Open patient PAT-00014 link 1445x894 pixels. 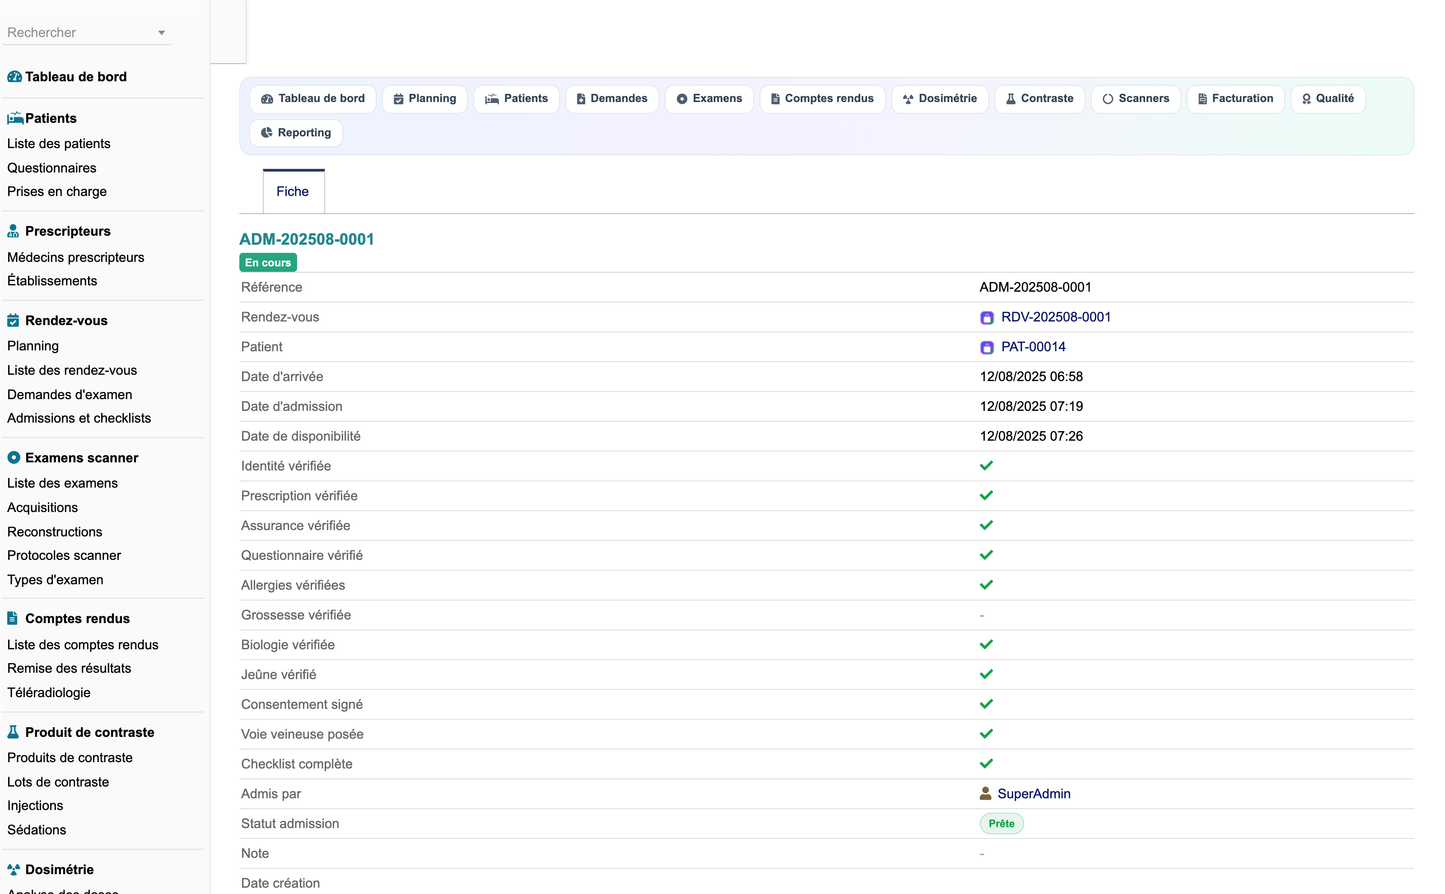[x=1033, y=347]
